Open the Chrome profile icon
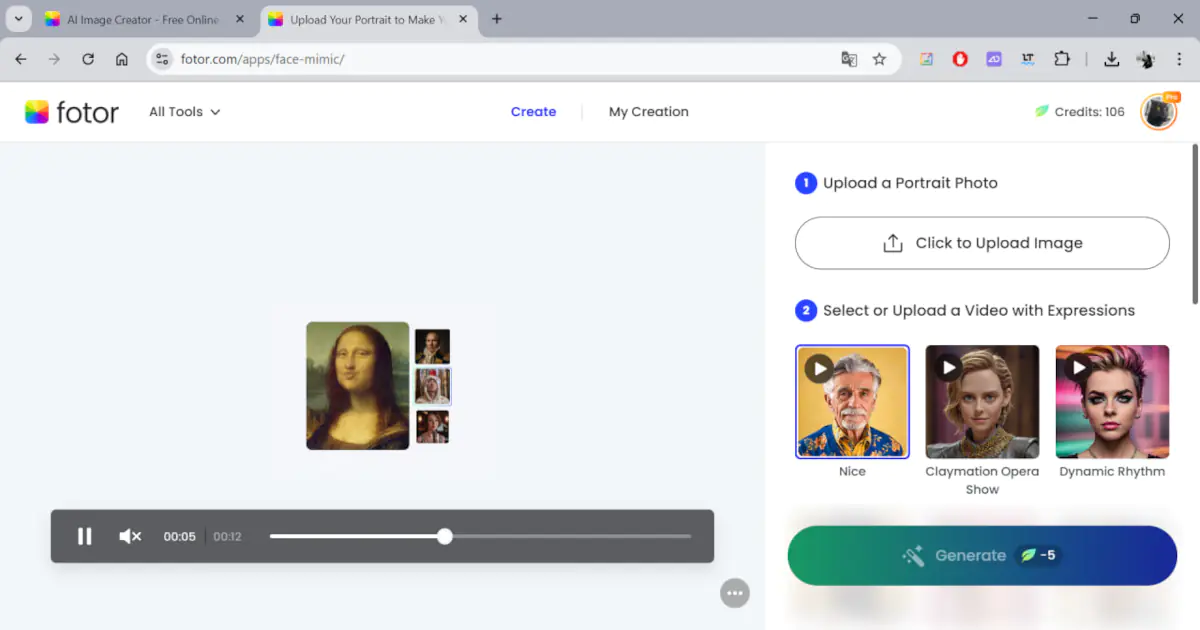Screen dimensions: 1200x630 click(1146, 59)
